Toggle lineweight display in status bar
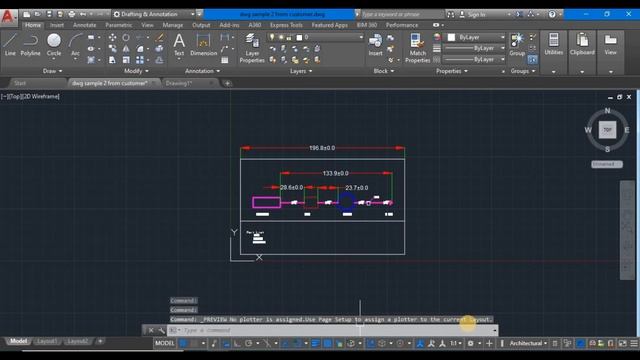640x360 pixels. (316, 343)
